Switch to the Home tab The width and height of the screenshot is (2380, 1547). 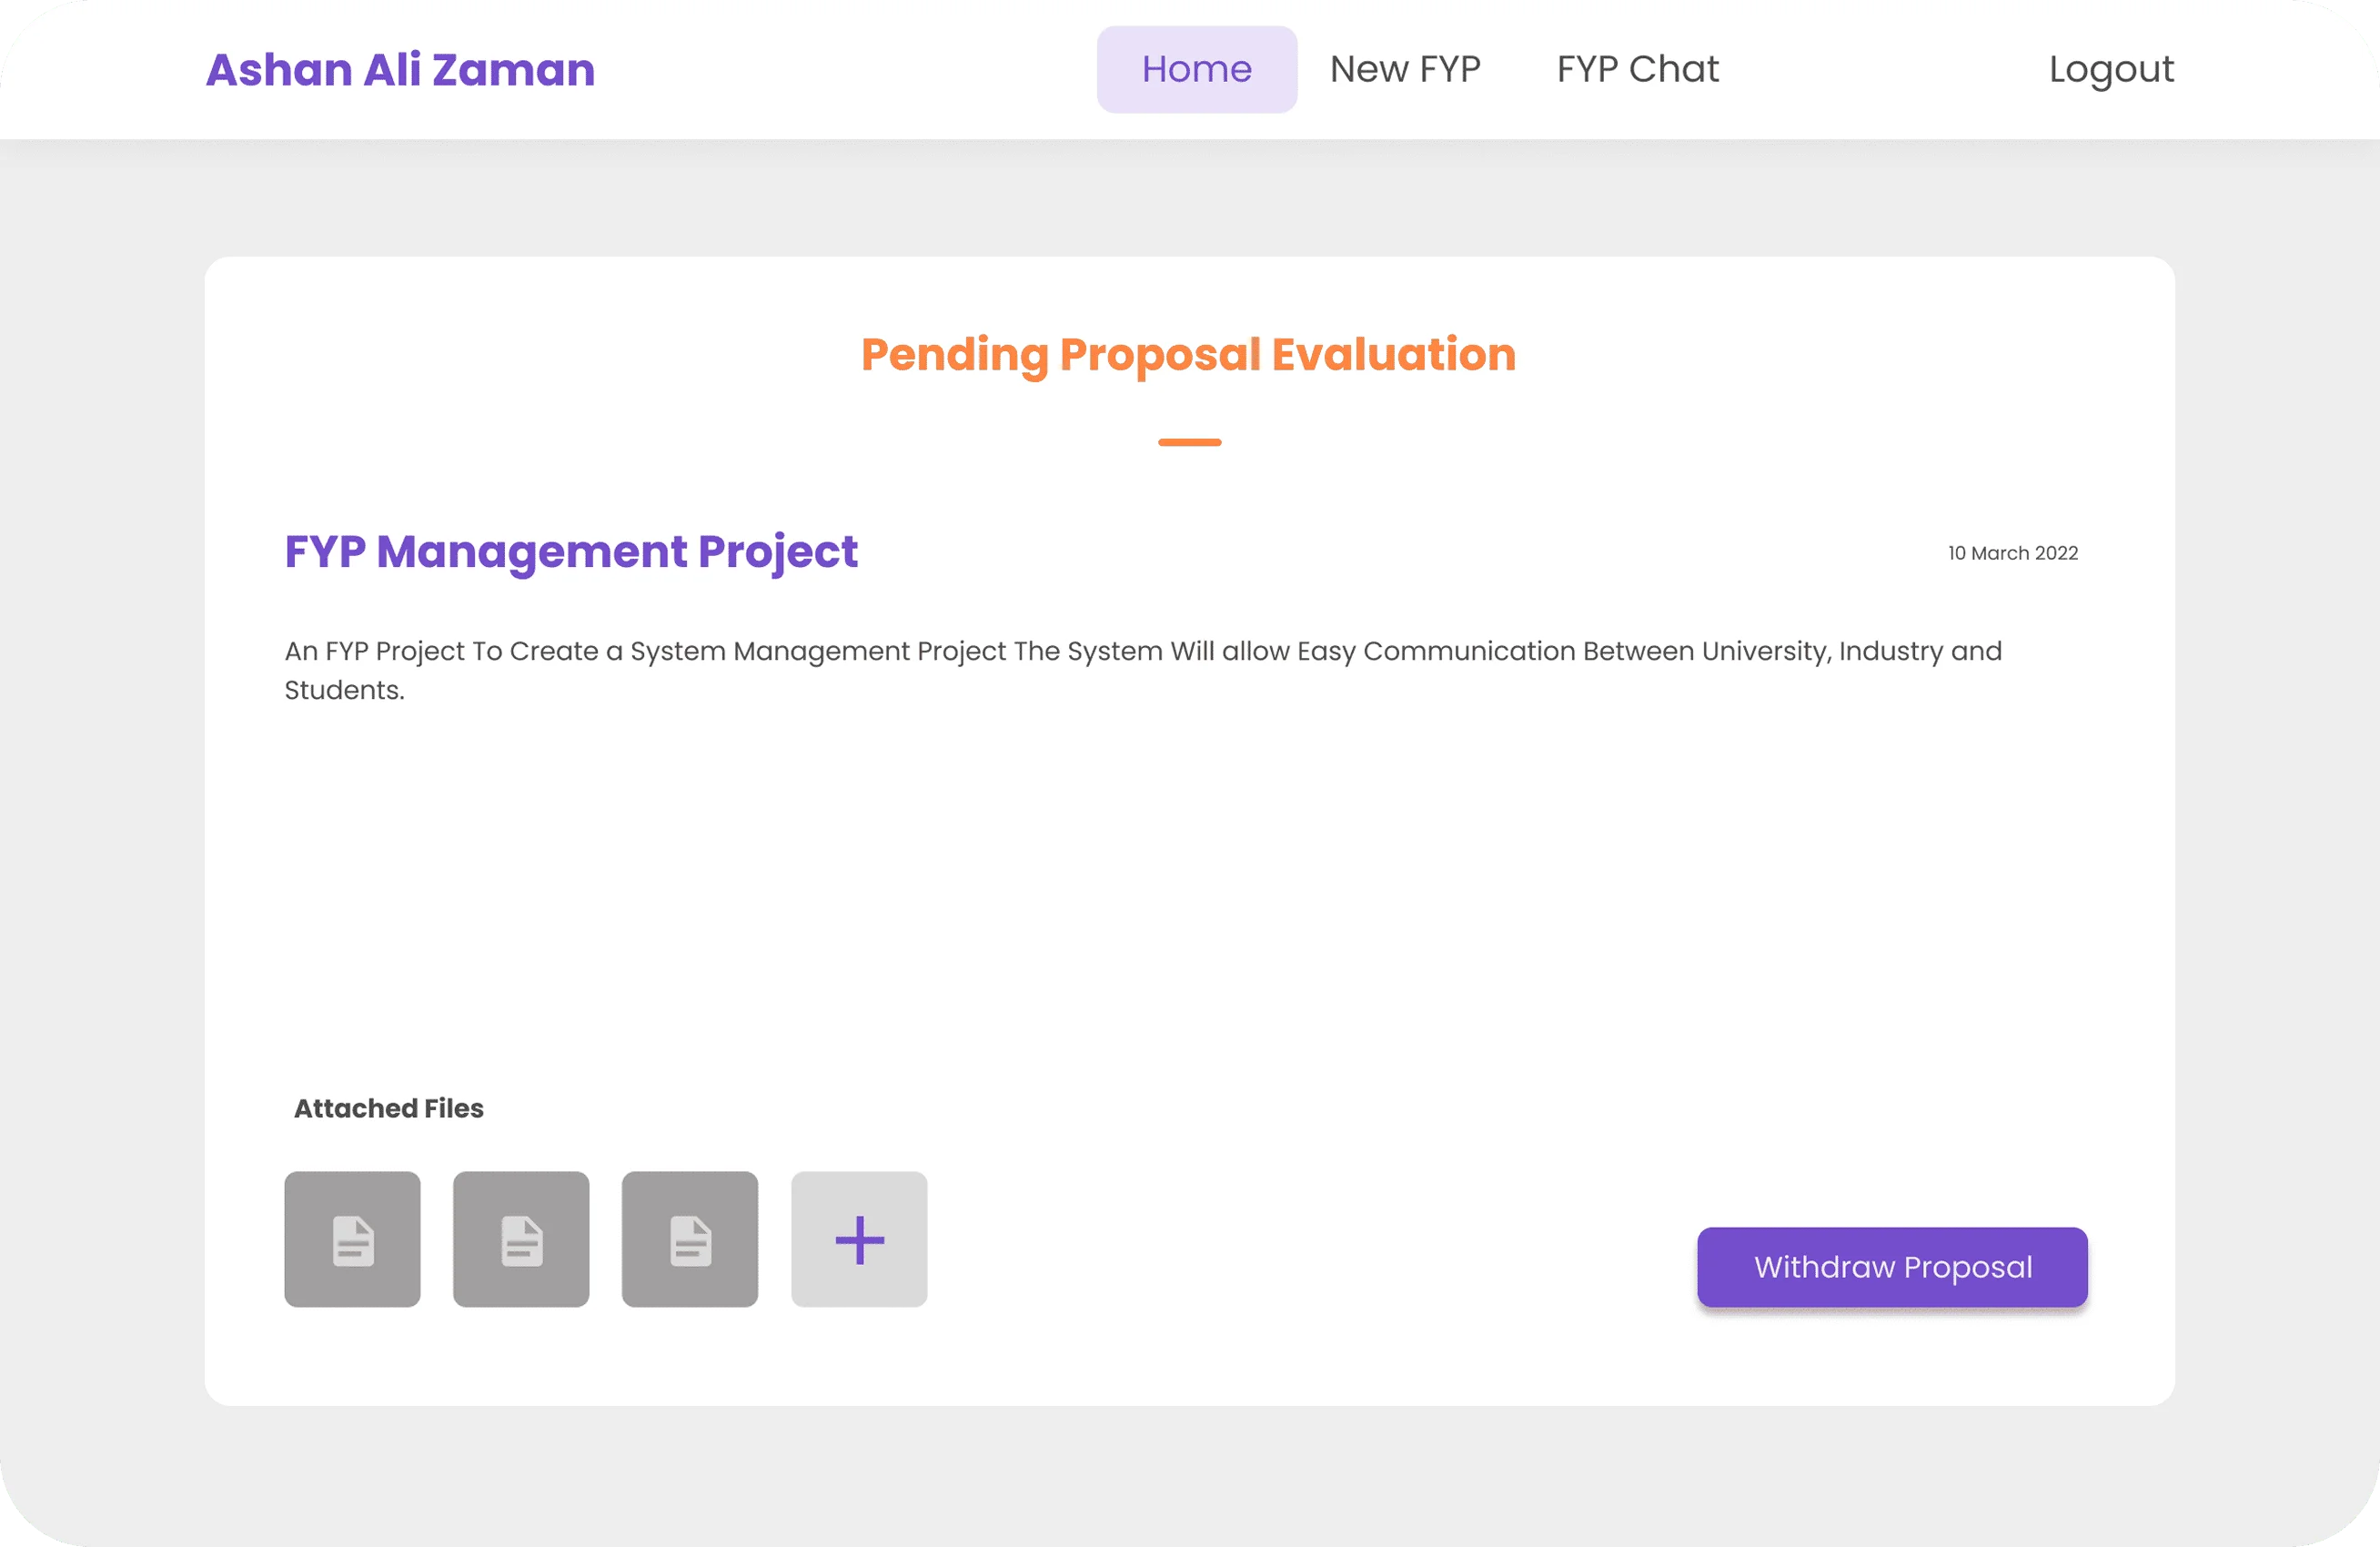point(1196,69)
